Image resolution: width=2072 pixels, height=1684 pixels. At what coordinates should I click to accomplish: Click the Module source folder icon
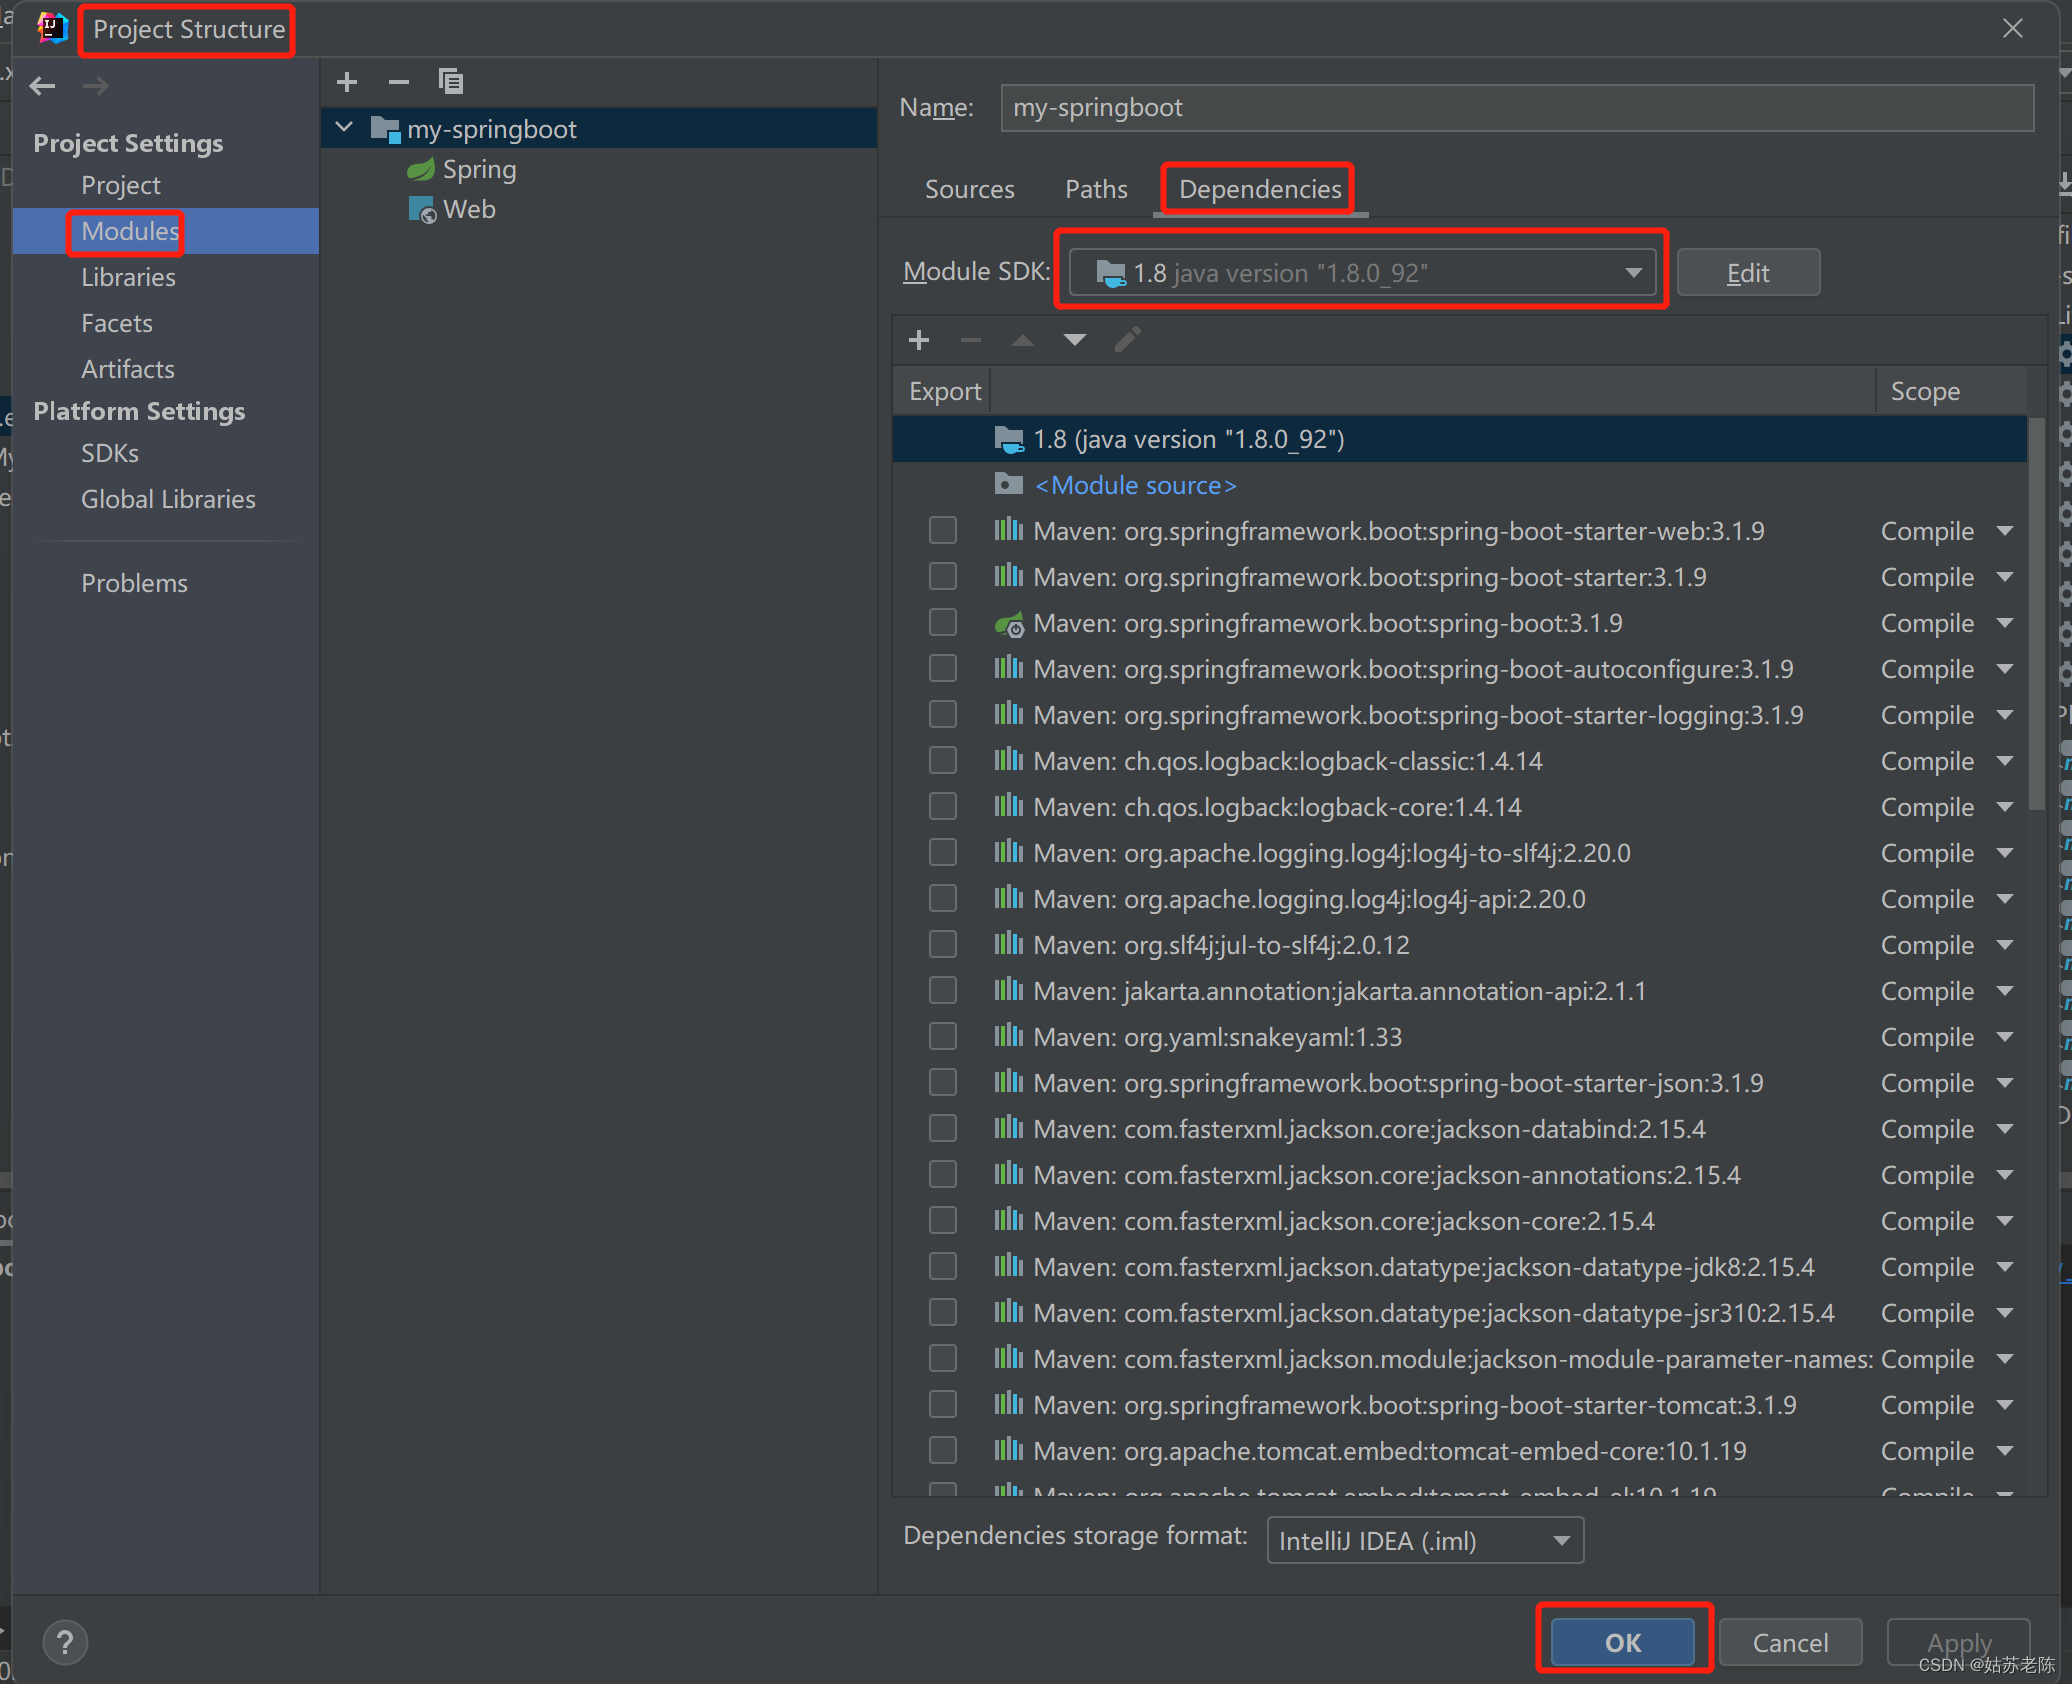(x=1009, y=485)
